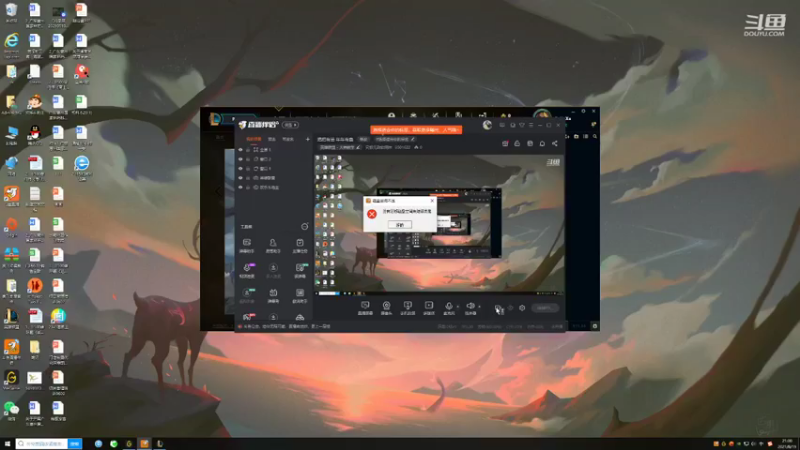800x450 pixels.
Task: Open WeChat desktop shortcut
Action: tap(11, 411)
